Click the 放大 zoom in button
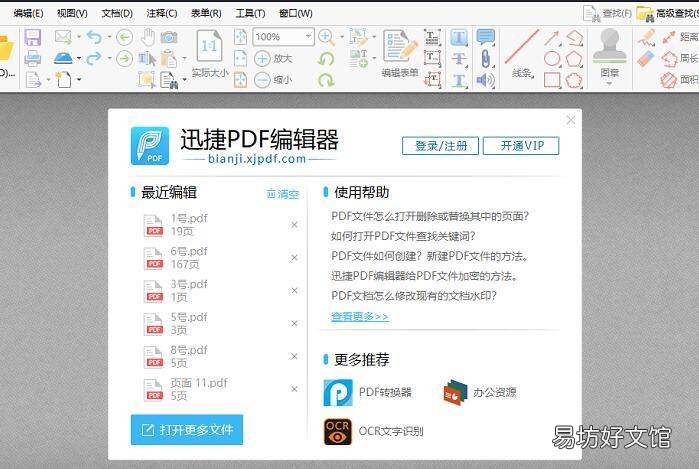 [x=273, y=58]
